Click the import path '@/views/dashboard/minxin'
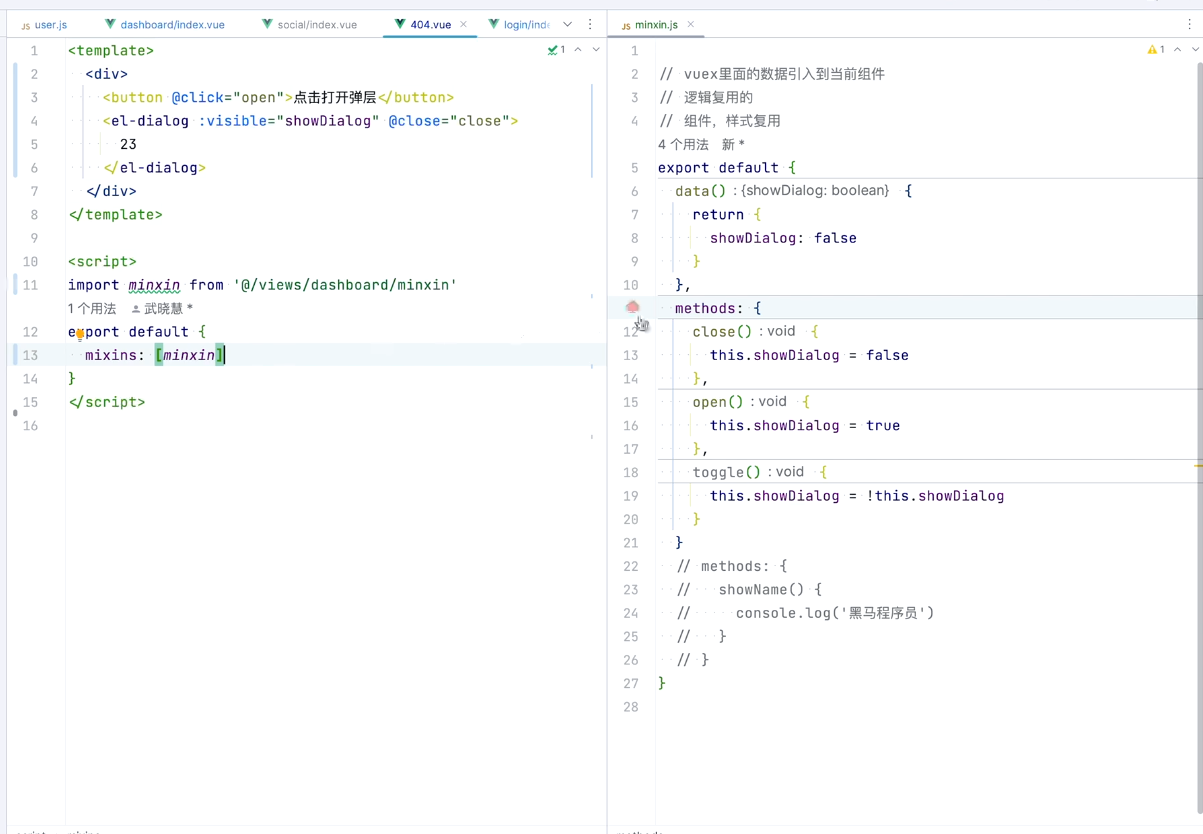The height and width of the screenshot is (834, 1203). [345, 285]
